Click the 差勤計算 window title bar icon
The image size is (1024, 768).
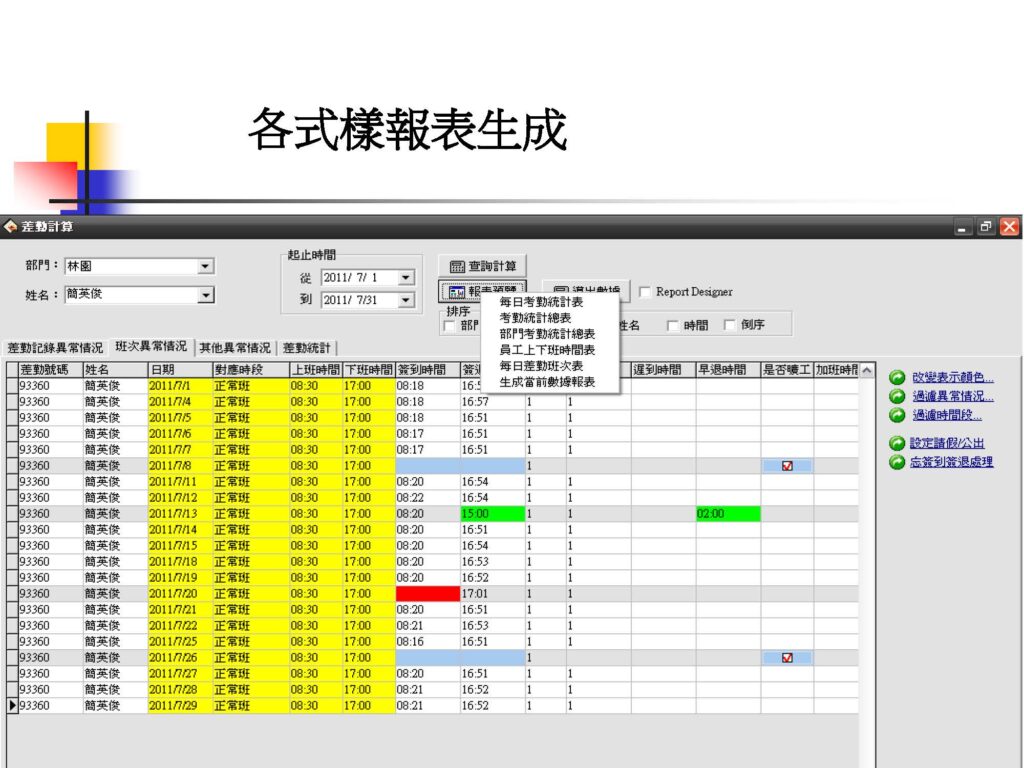9,227
